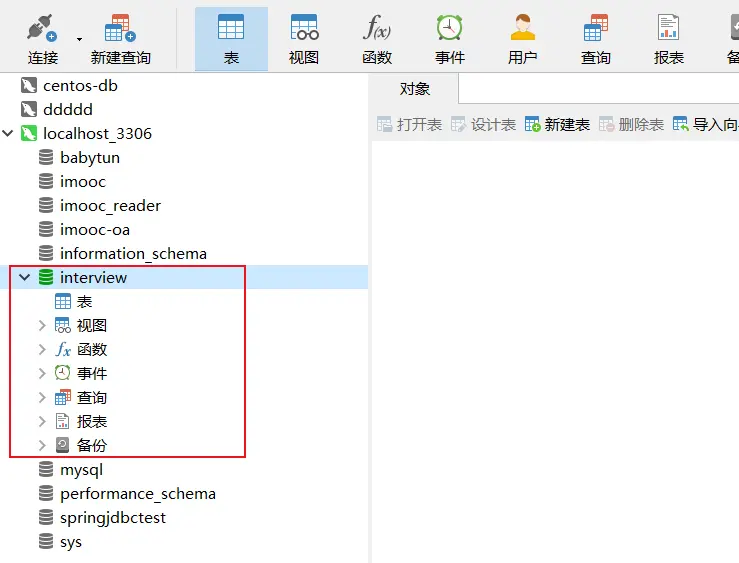Screen dimensions: 739x563
Task: Click the green interview database icon
Action: click(46, 277)
